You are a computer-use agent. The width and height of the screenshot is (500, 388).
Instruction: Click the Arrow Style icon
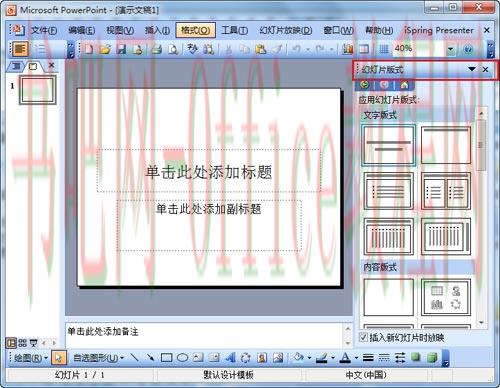tap(400, 358)
